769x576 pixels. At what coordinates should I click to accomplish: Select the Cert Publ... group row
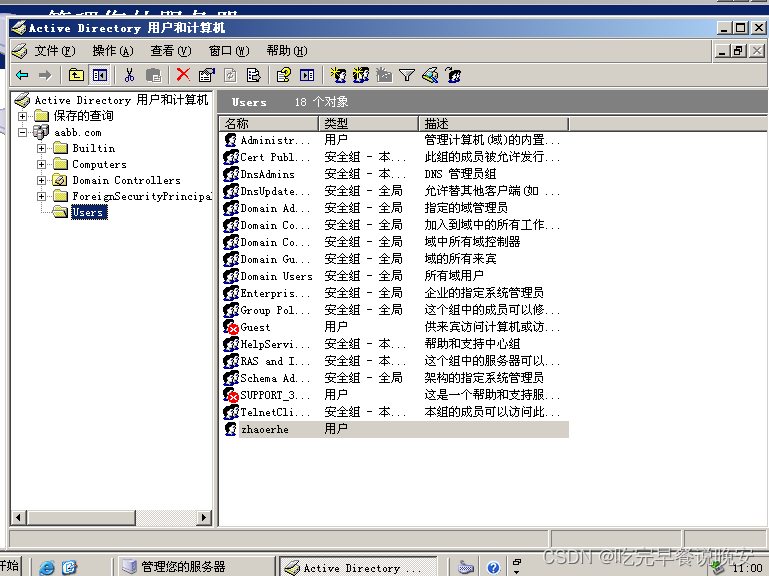coord(394,157)
